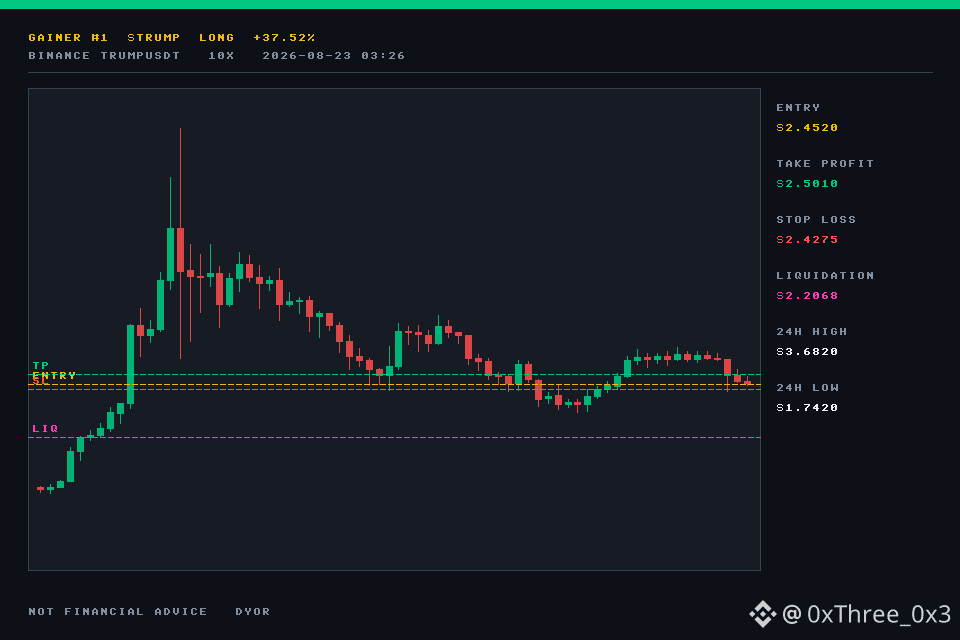960x640 pixels.
Task: Click the LONG position label
Action: click(217, 38)
